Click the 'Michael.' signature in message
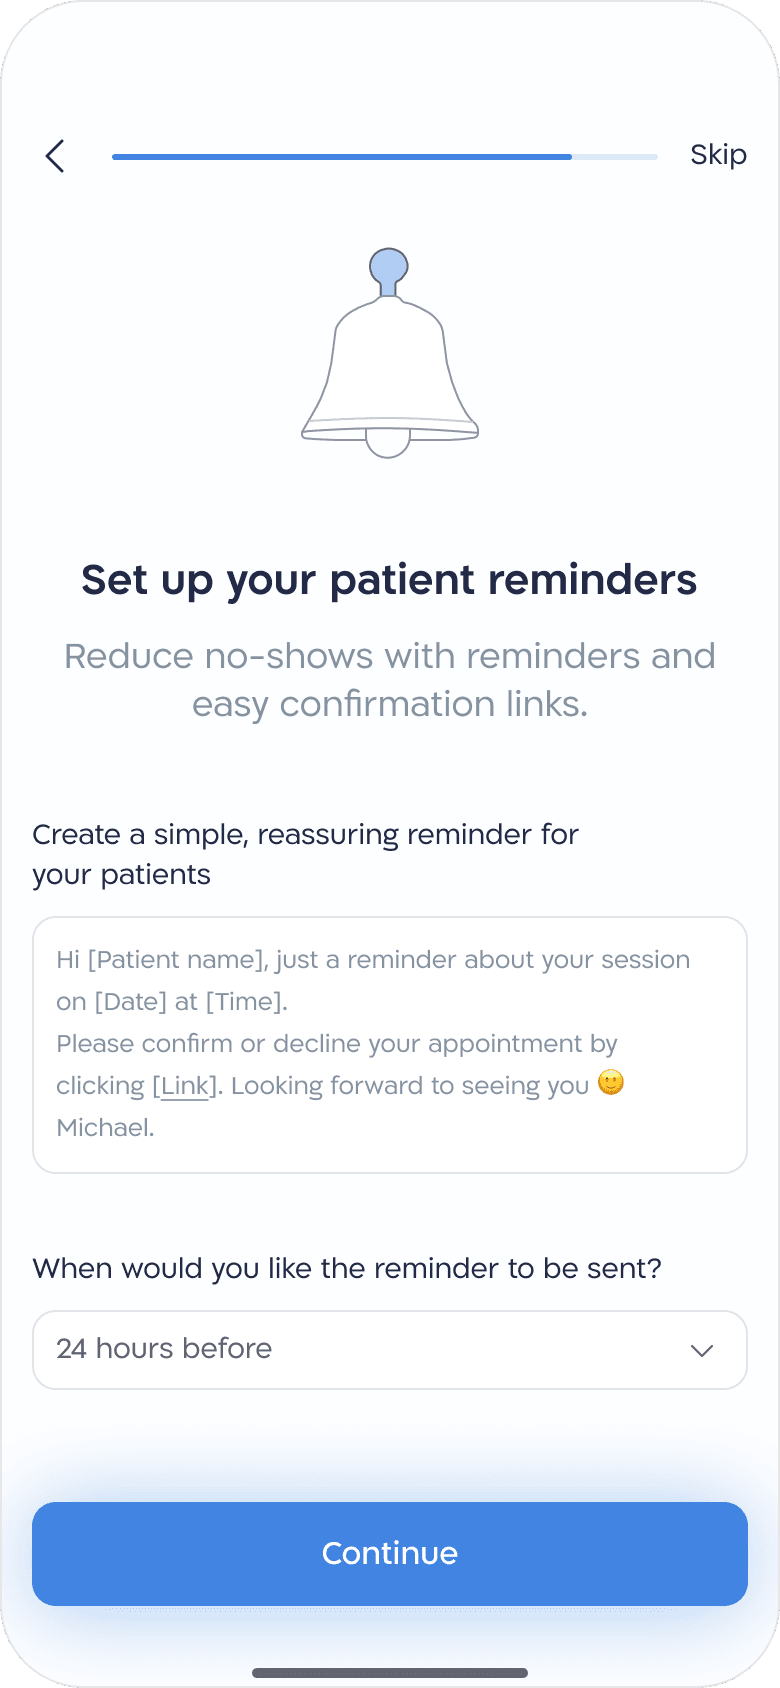Viewport: 780px width, 1688px height. 106,1128
